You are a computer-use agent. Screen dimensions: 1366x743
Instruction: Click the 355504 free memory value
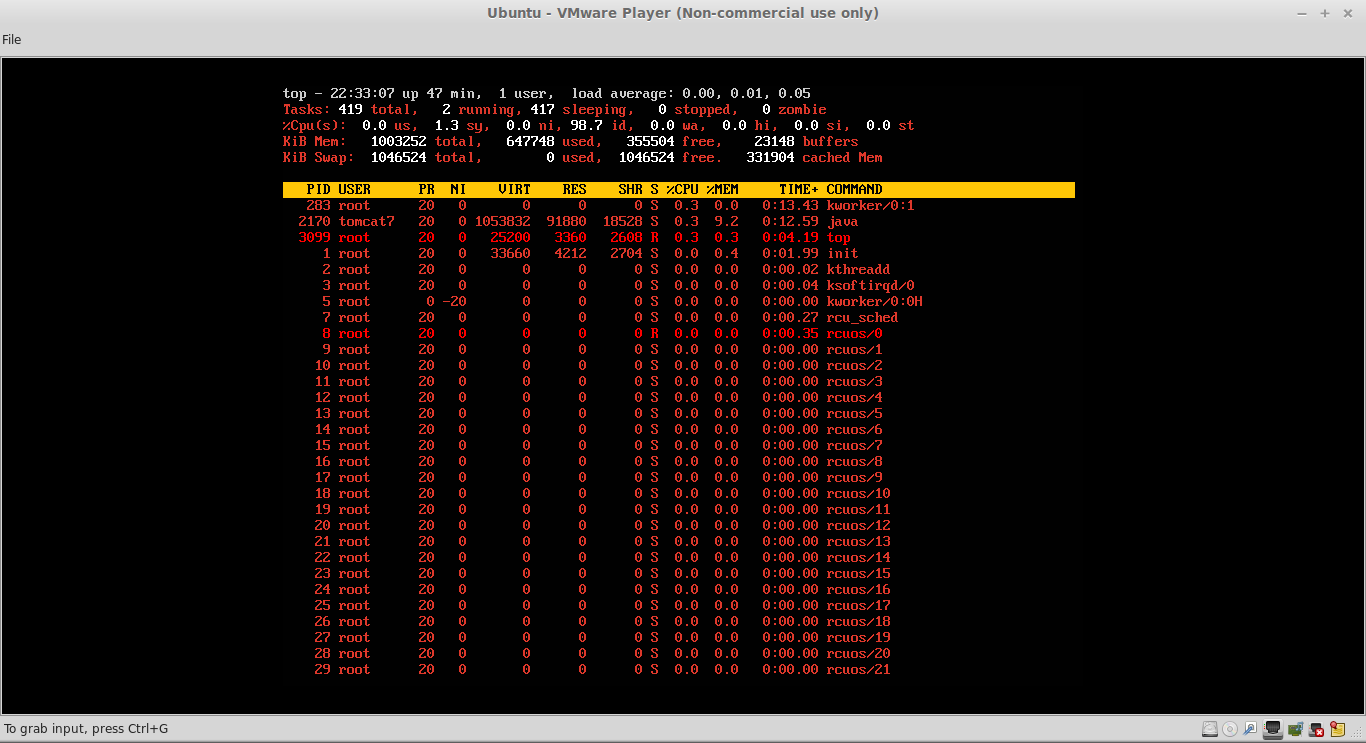click(x=650, y=141)
